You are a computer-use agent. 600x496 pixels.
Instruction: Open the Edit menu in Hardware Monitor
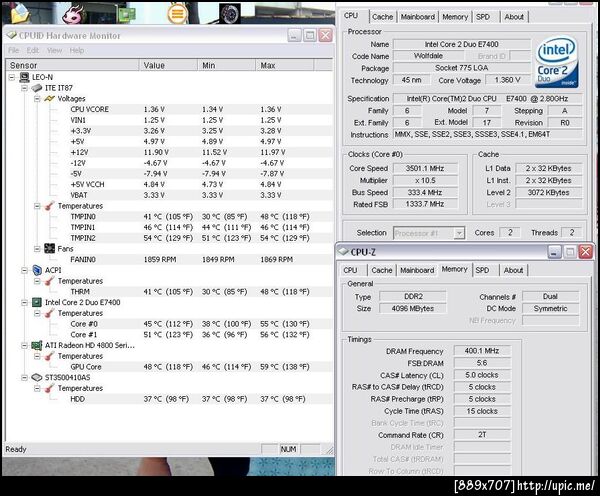click(33, 50)
